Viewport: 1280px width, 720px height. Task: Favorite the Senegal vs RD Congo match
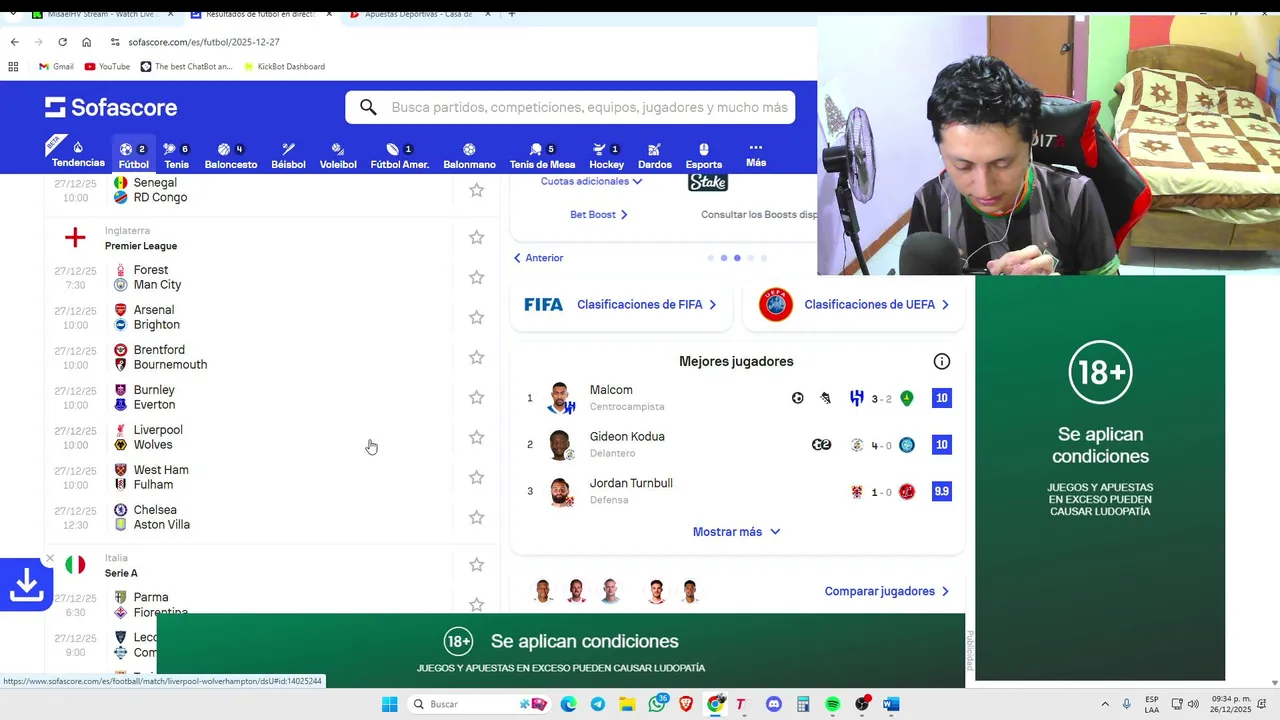click(476, 190)
